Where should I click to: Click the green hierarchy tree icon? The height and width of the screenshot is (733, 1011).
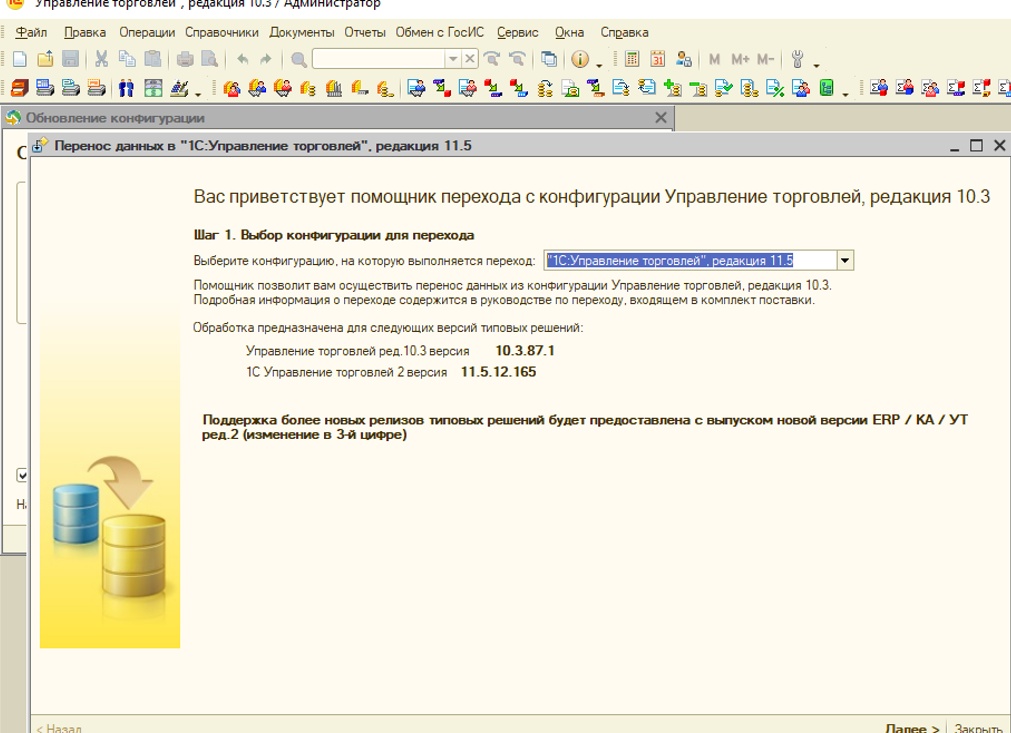(x=827, y=88)
